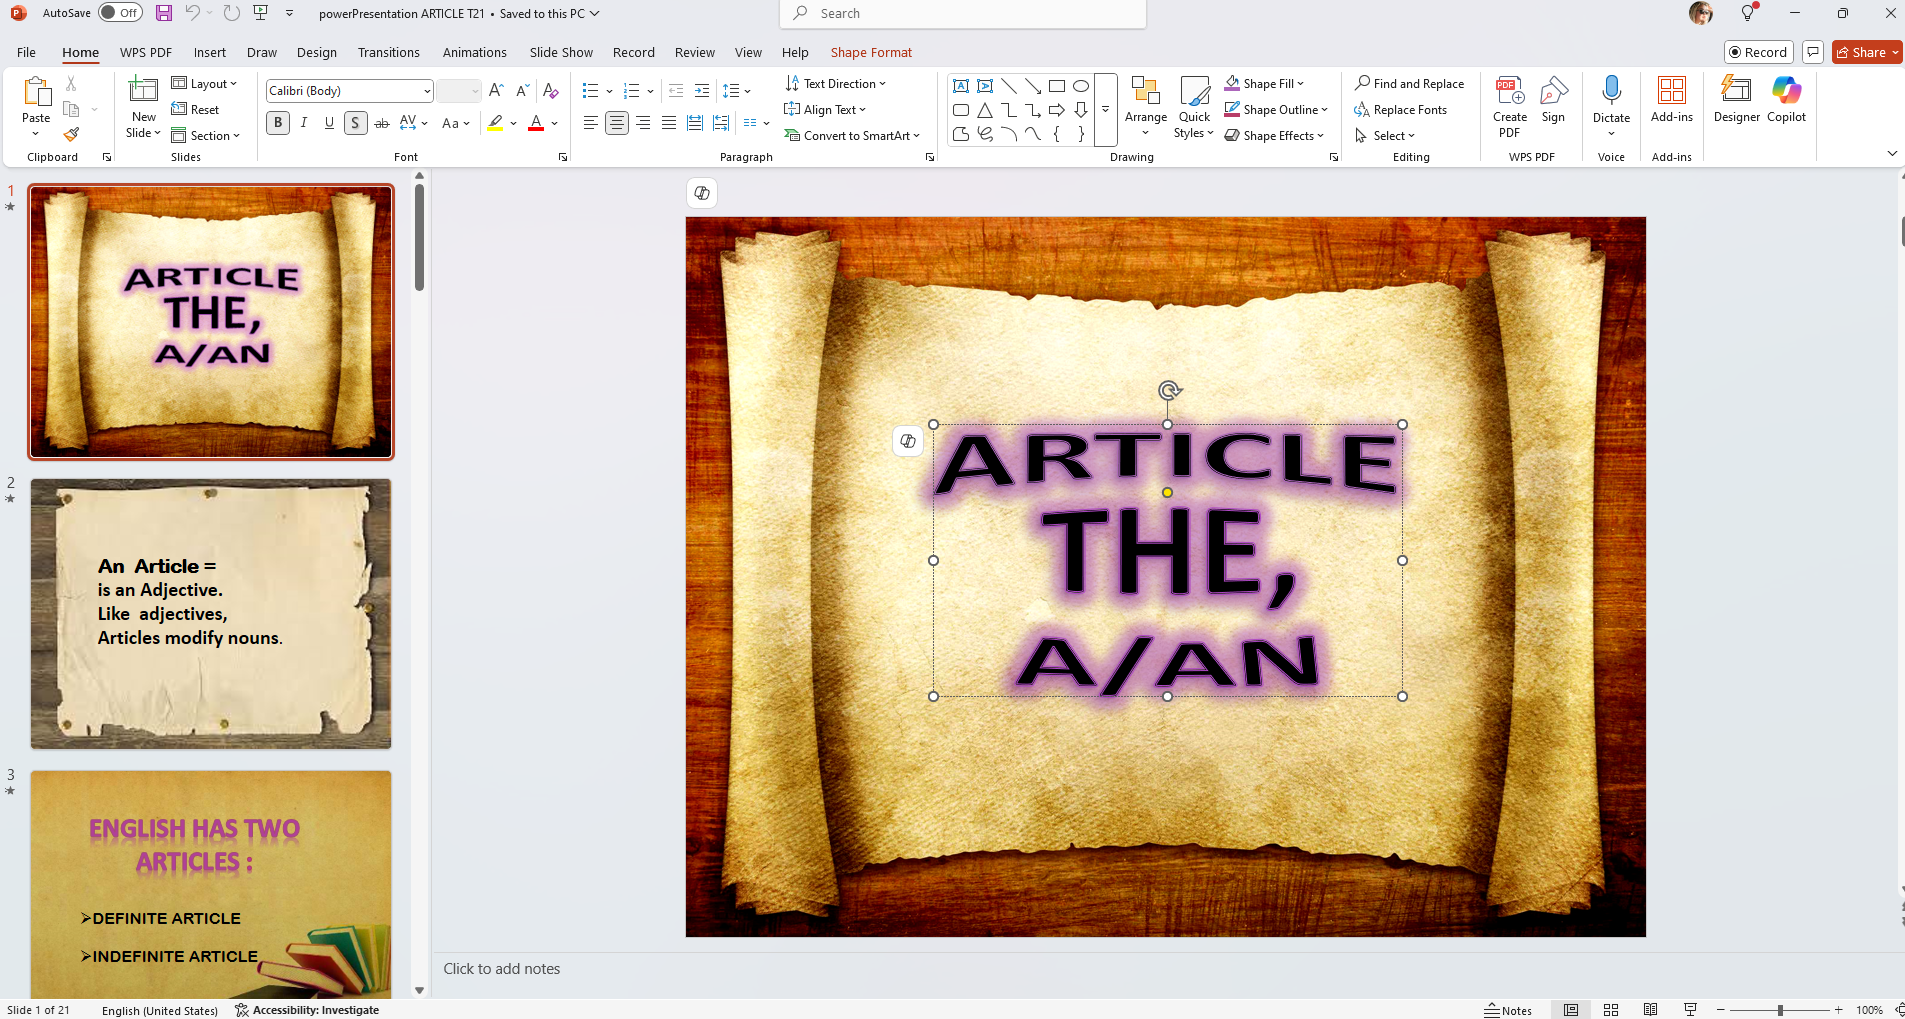
Task: Open the Animations tab
Action: point(475,53)
